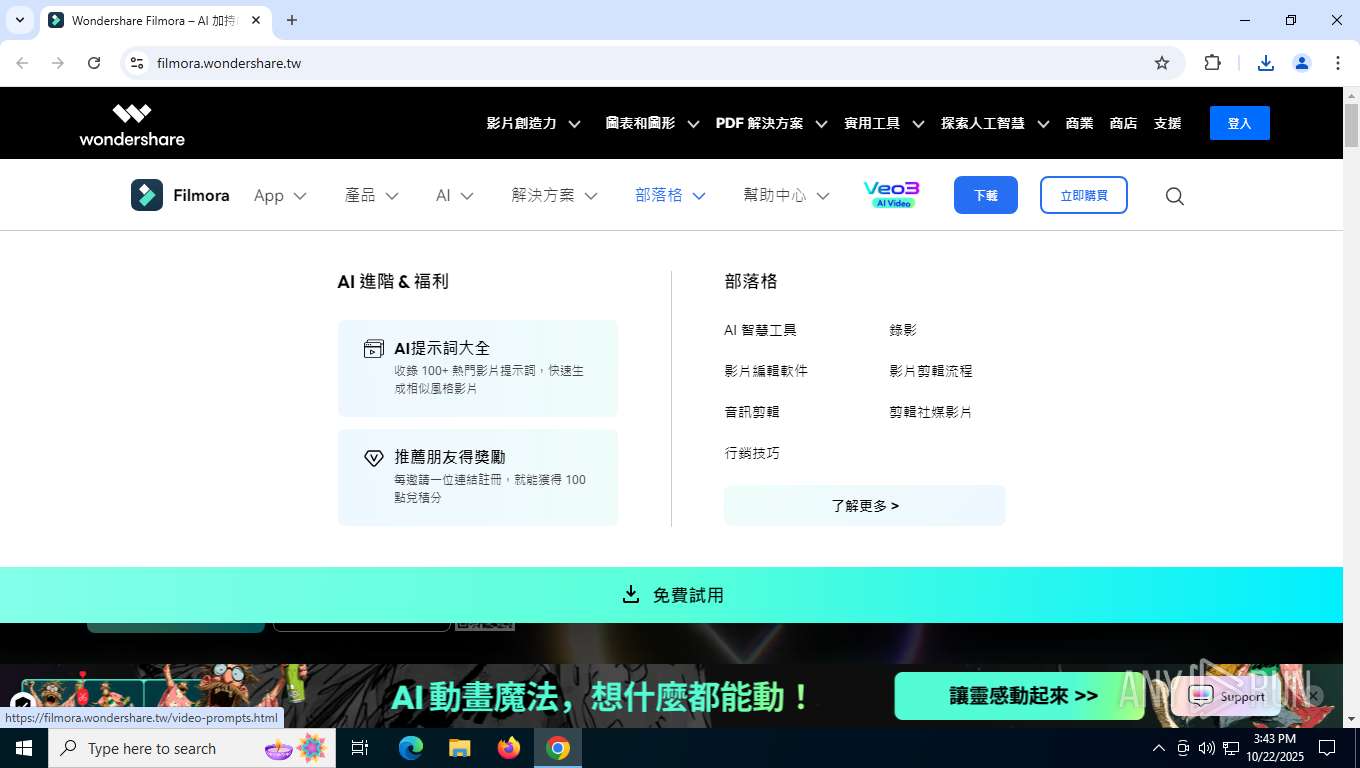Open the 行銷技巧 blog link

click(x=752, y=454)
